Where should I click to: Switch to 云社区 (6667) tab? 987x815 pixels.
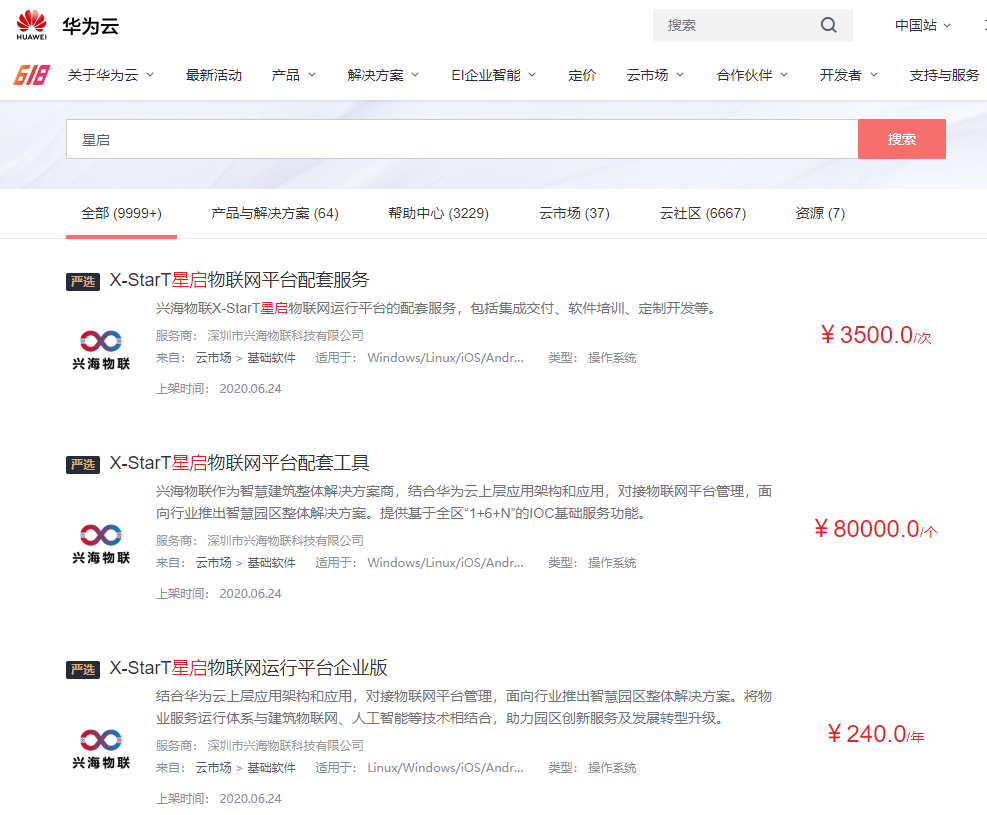click(702, 213)
